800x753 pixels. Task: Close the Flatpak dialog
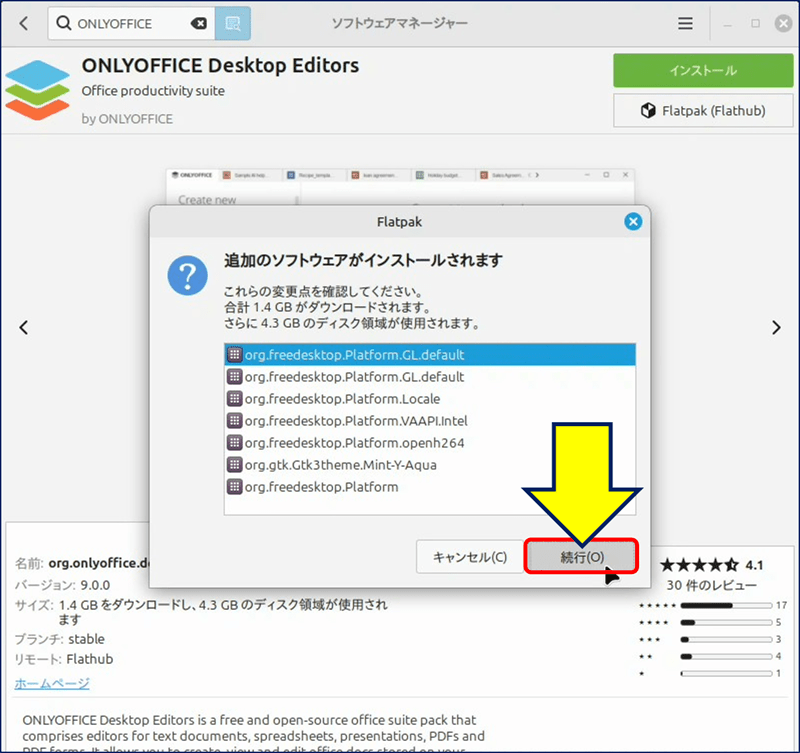(x=633, y=221)
